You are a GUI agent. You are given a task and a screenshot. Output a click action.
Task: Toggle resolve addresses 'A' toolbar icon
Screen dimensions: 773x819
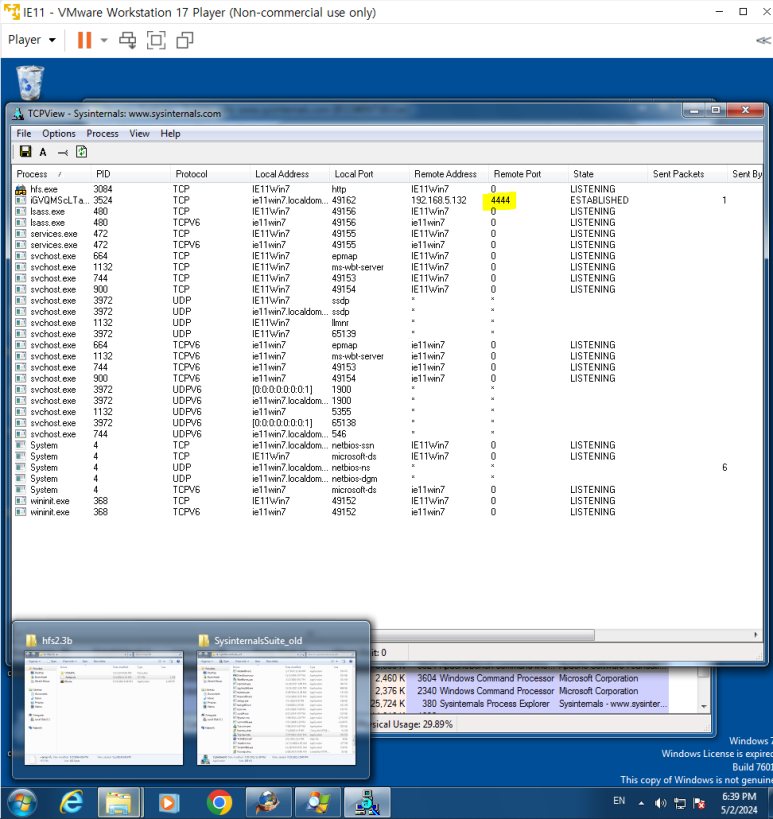[43, 152]
